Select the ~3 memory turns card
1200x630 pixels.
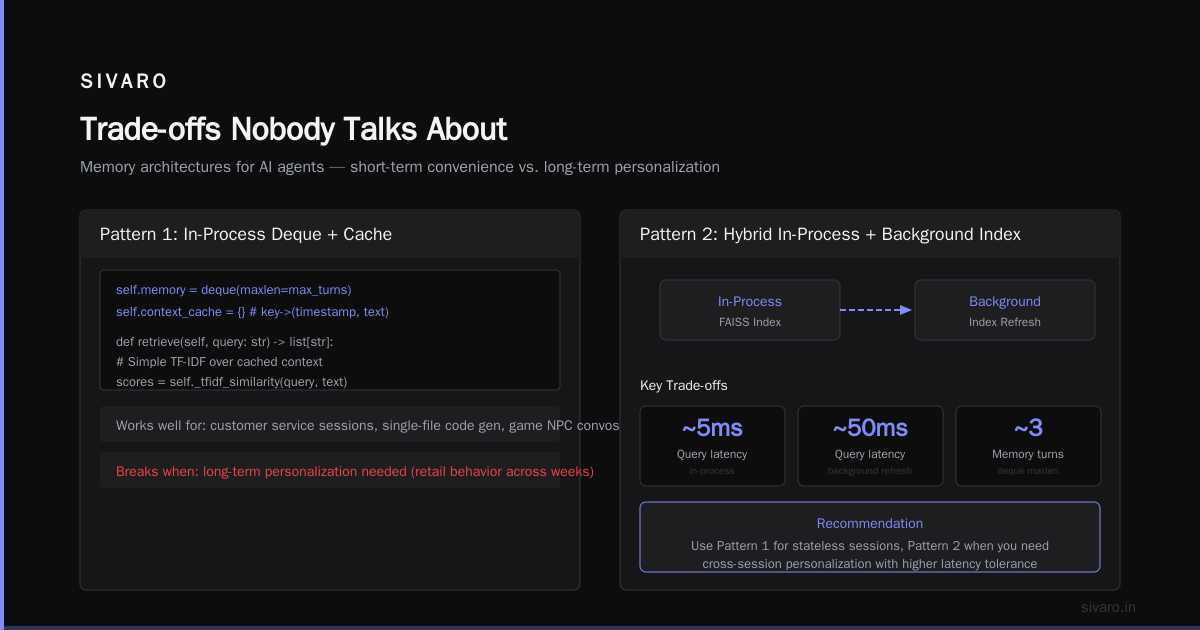pos(1028,446)
